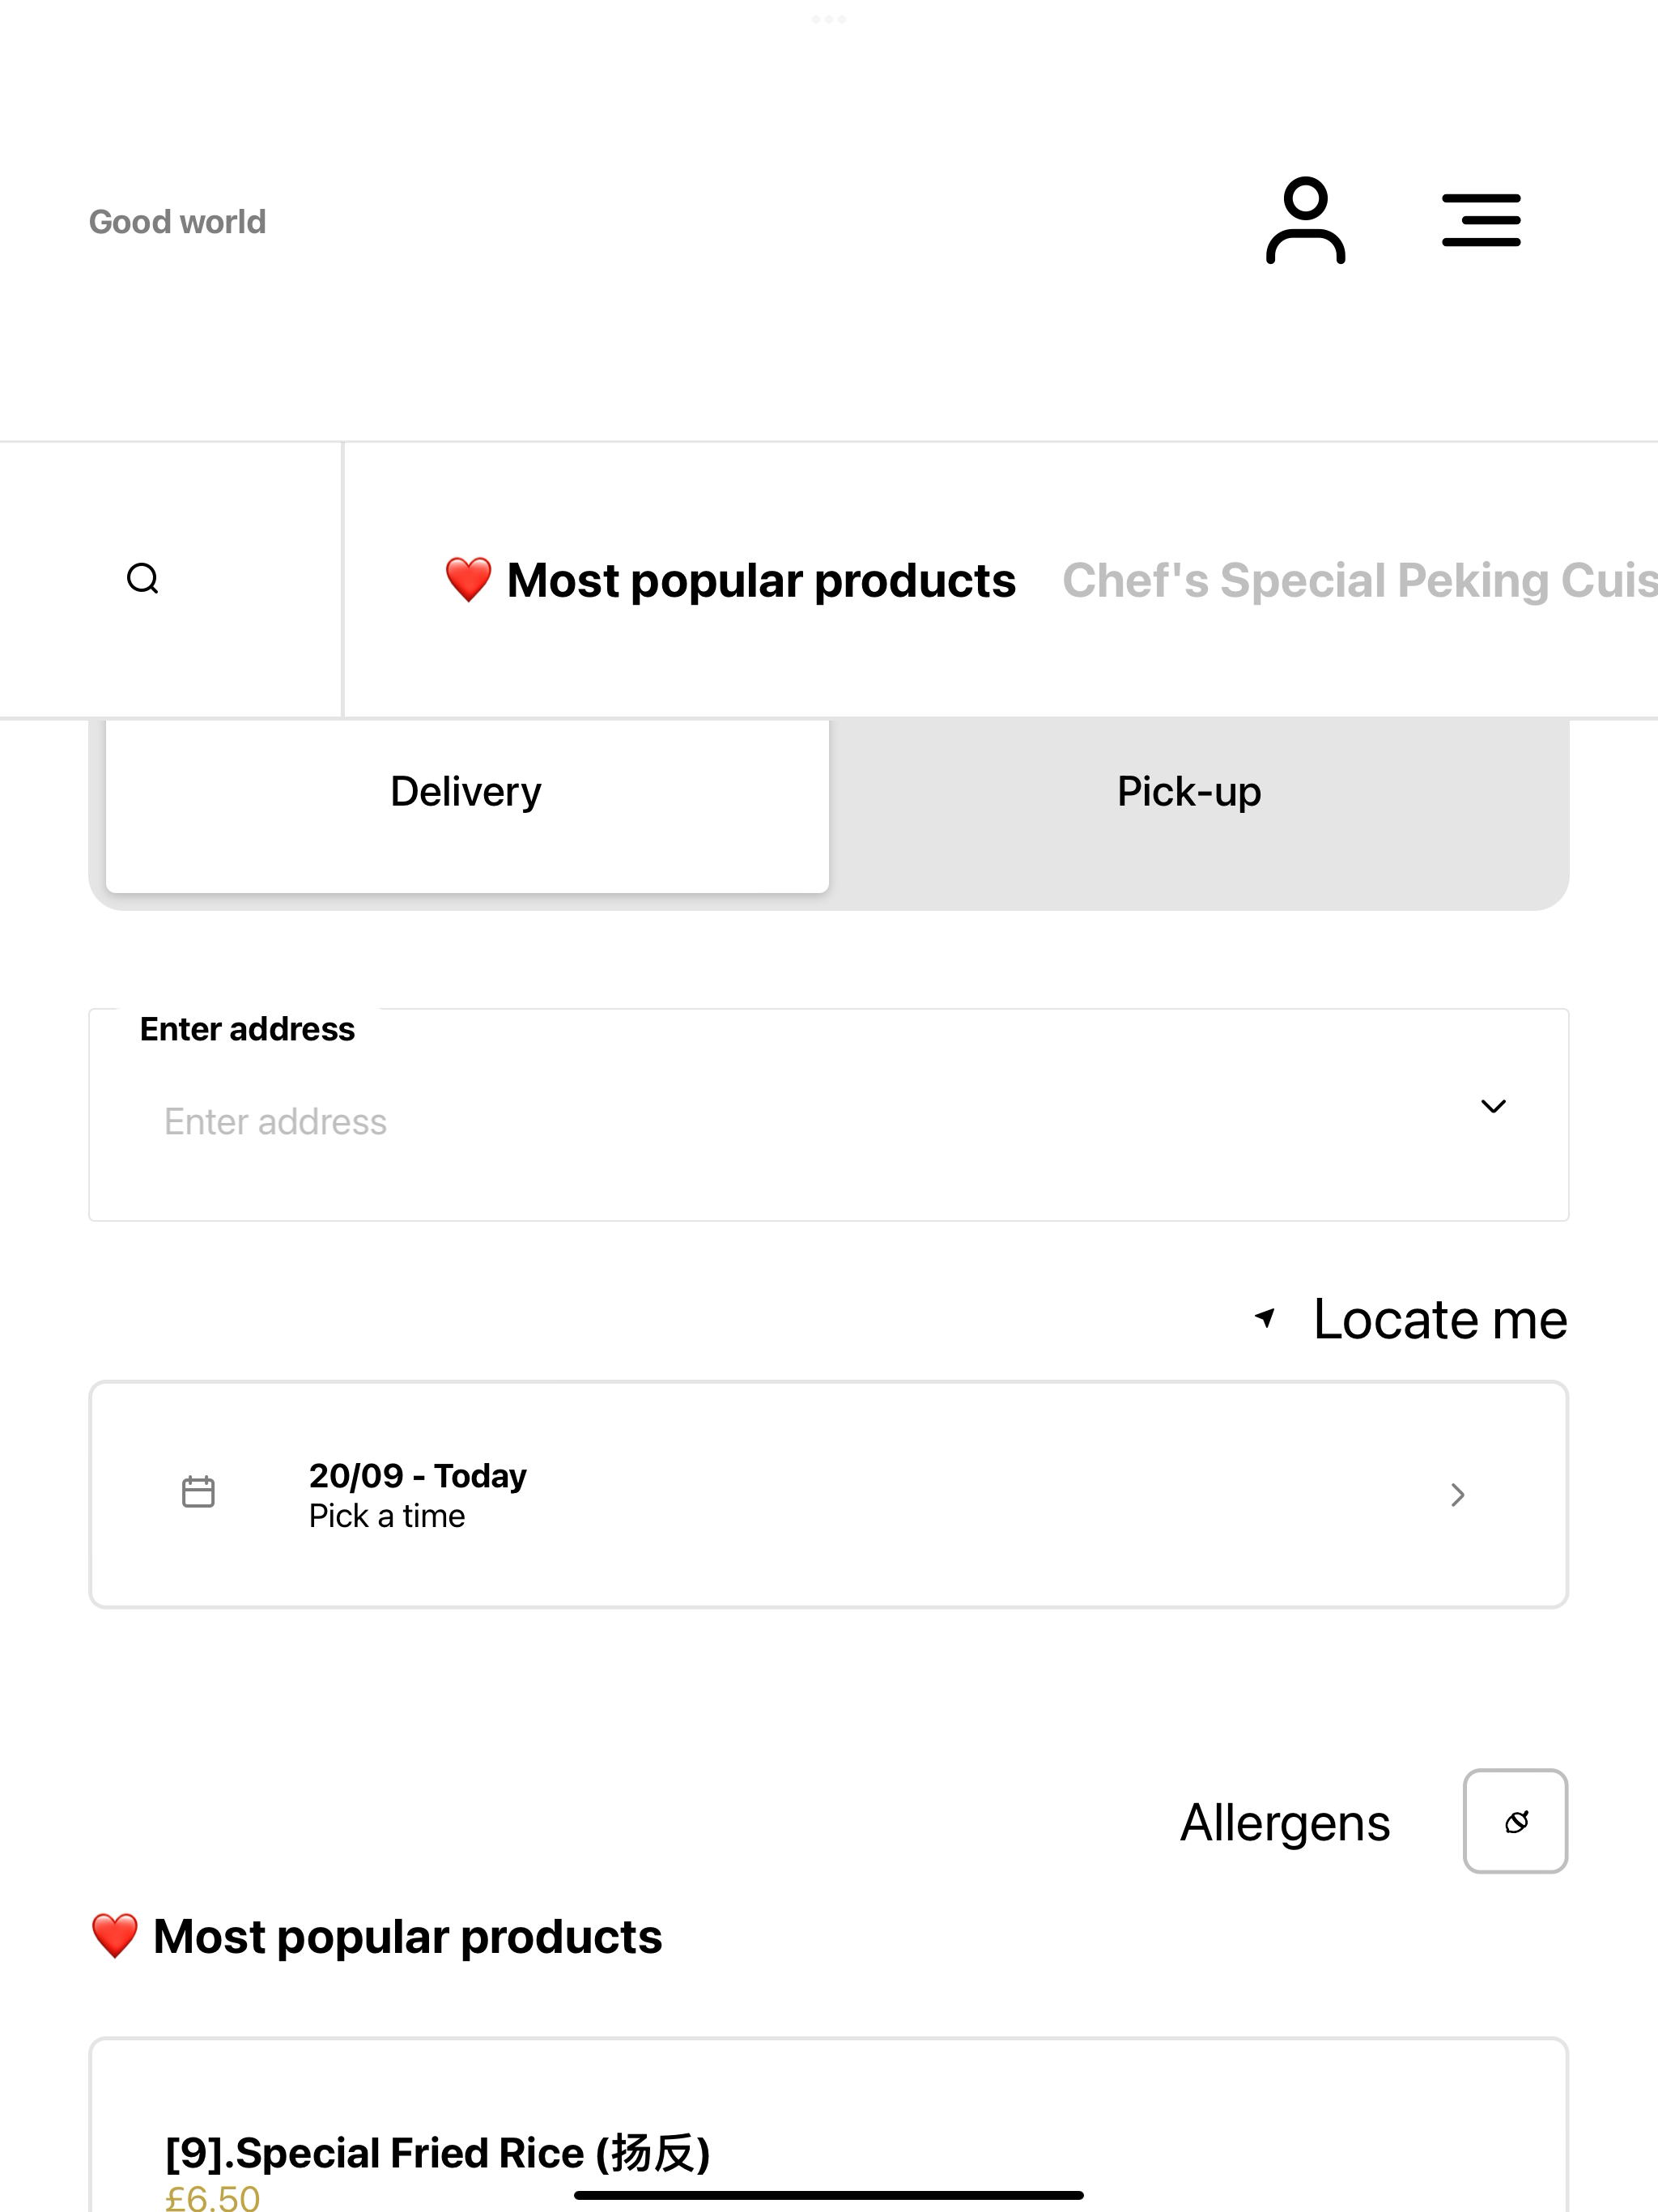
Task: Click the Good world restaurant name
Action: 178,222
